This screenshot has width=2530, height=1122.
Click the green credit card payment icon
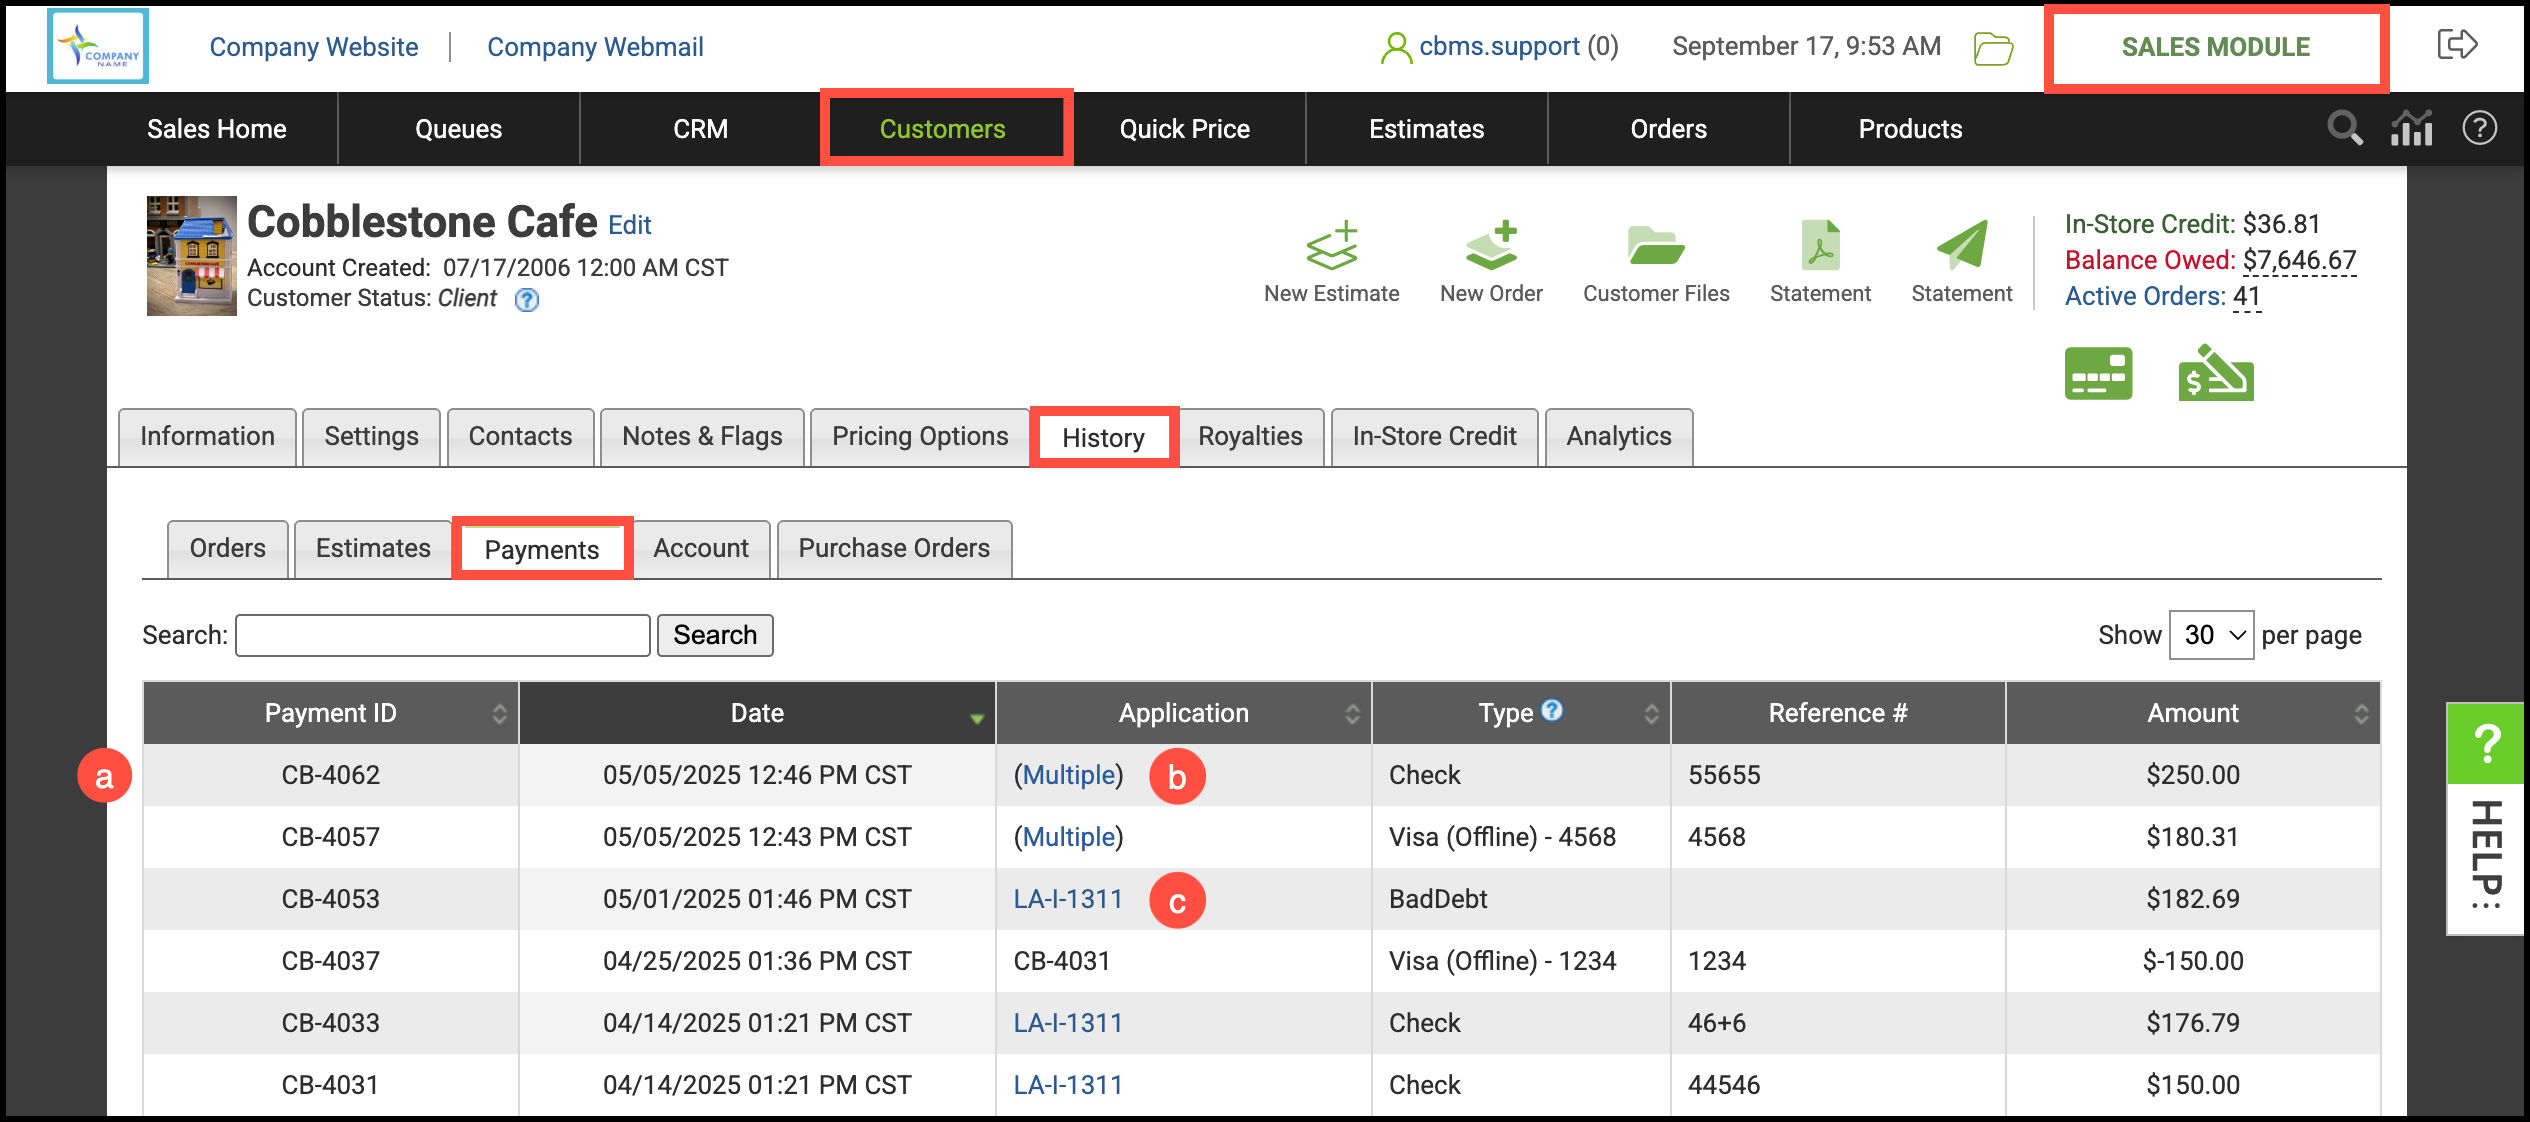click(2098, 374)
